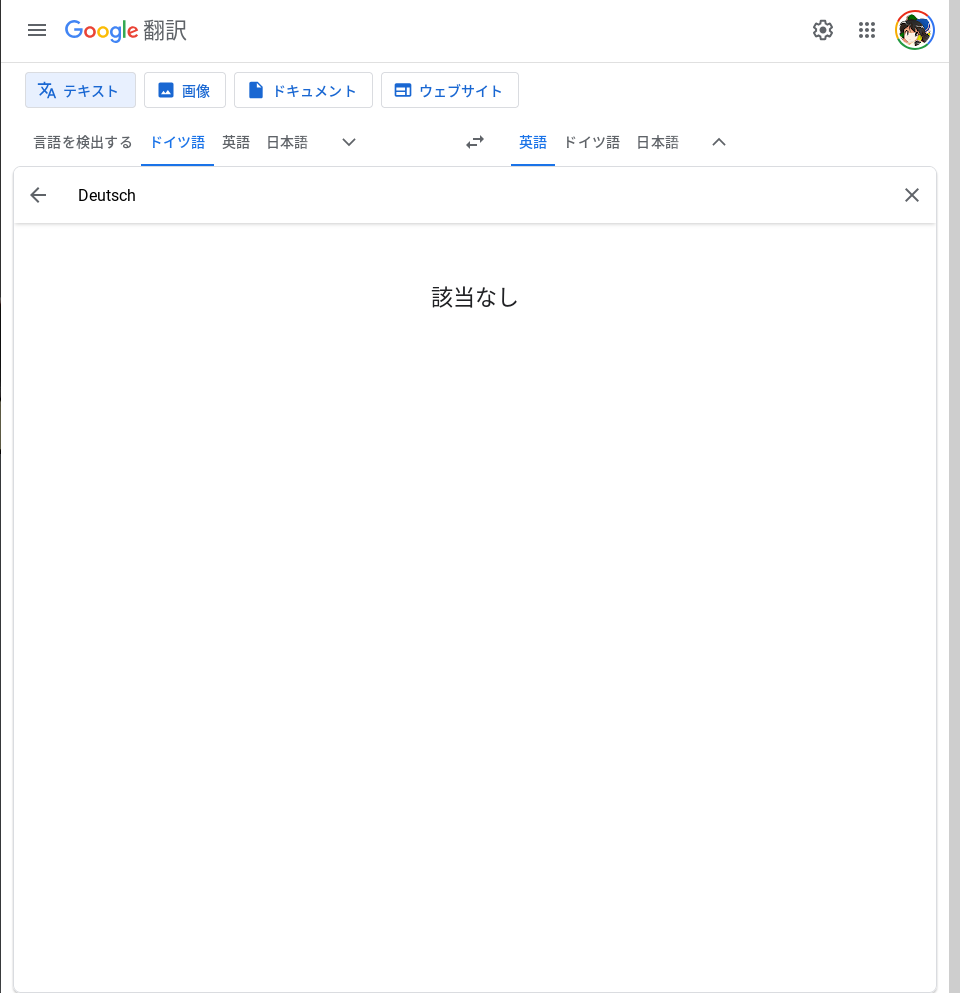Open the settings gear icon
The height and width of the screenshot is (993, 960).
coord(823,30)
